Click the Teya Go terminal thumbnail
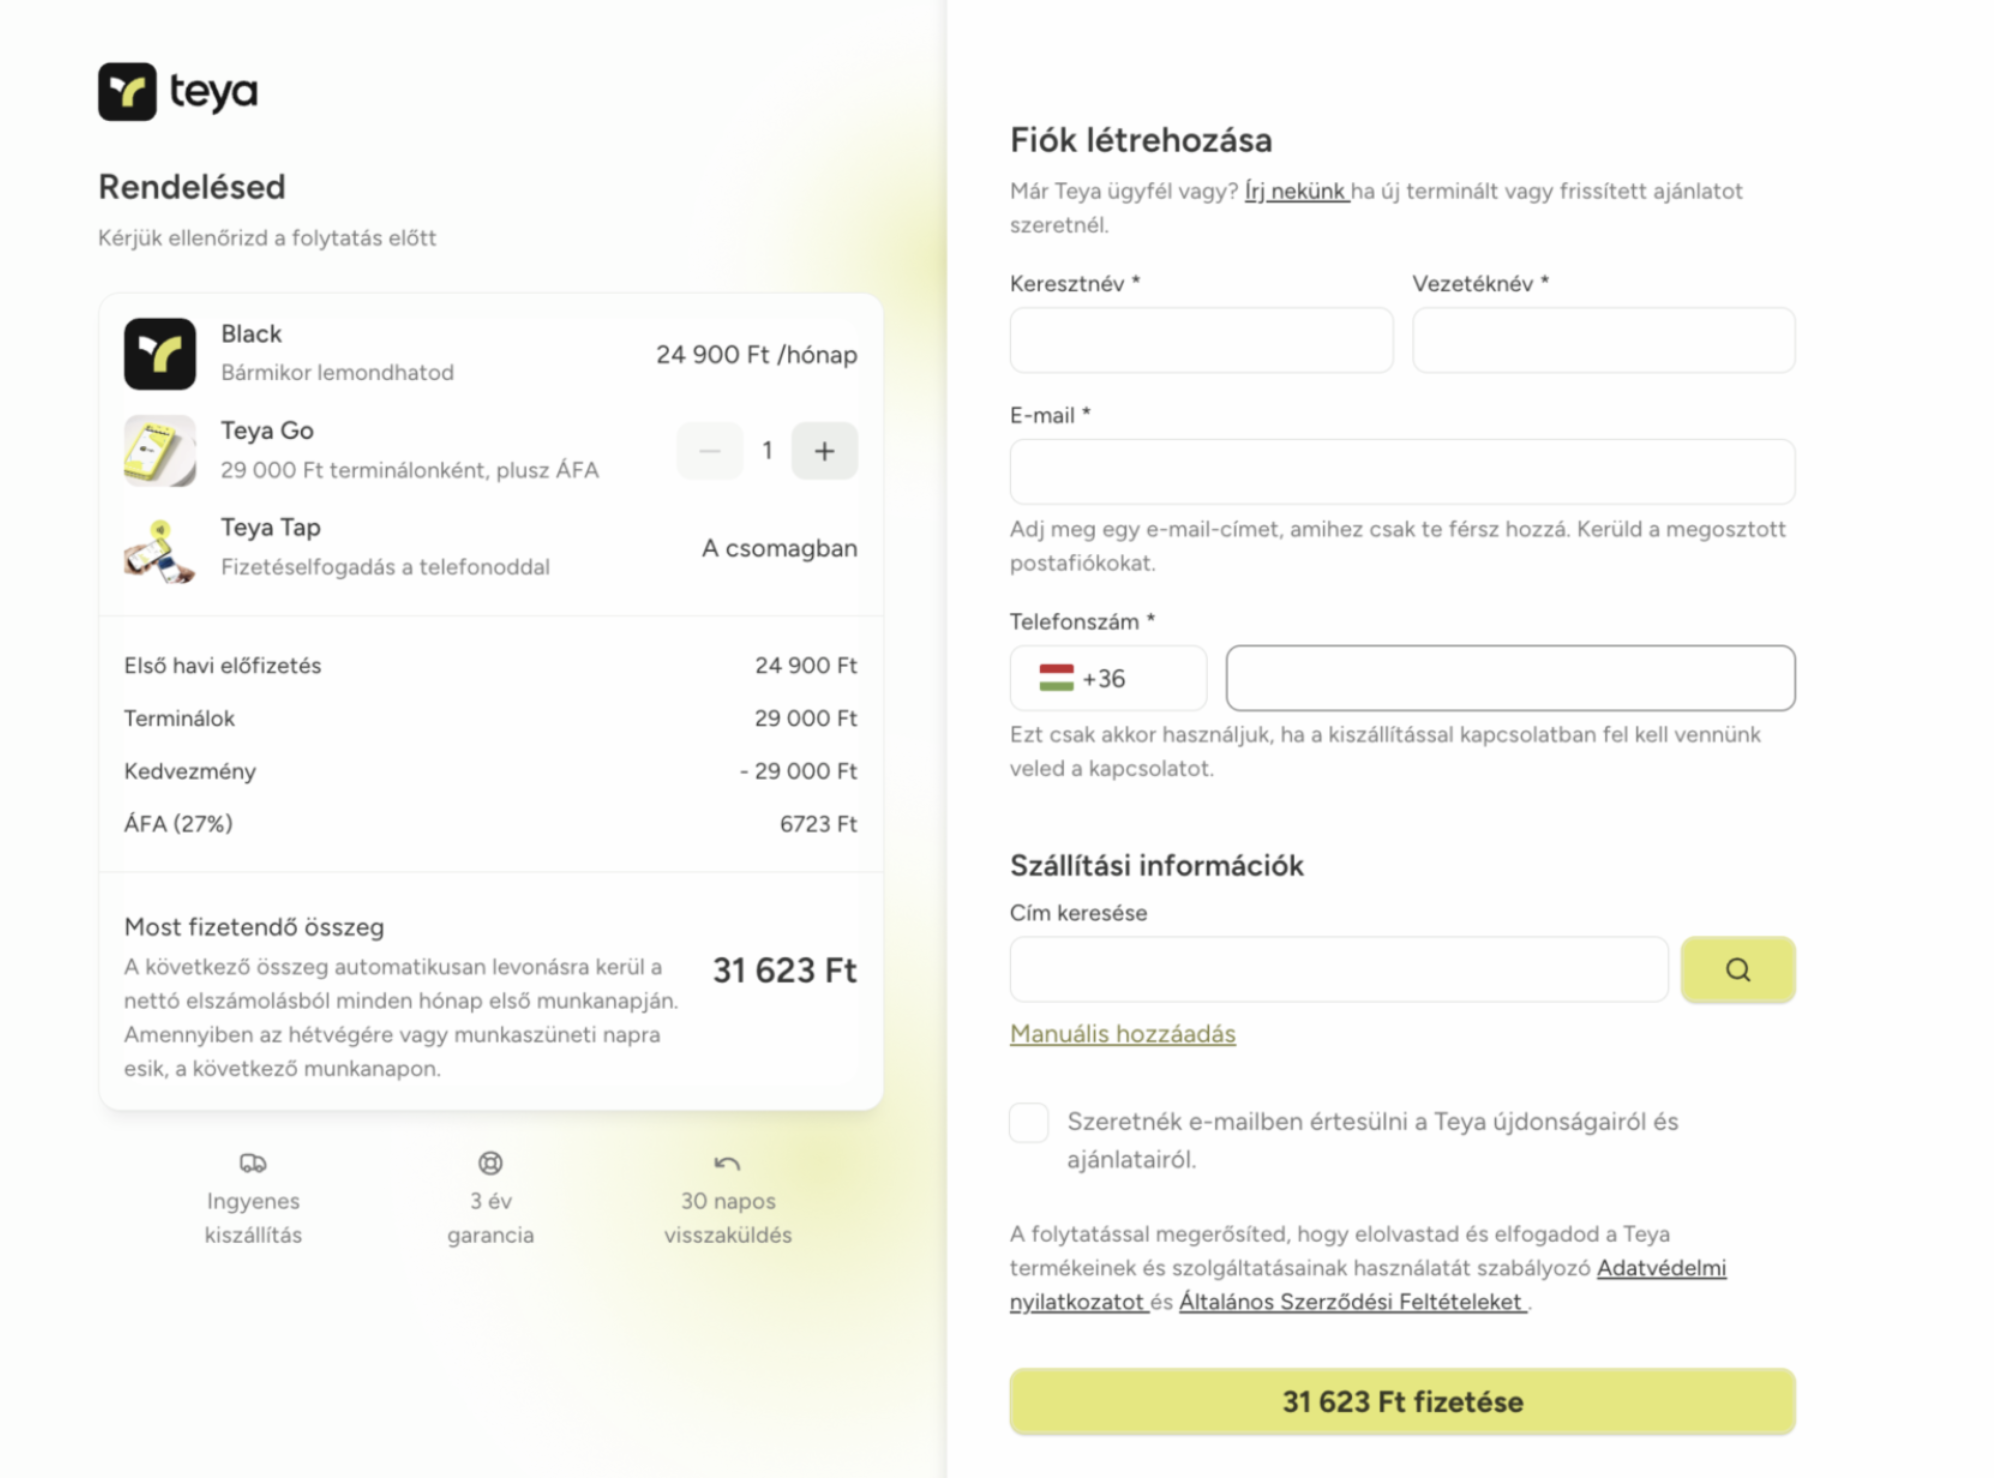This screenshot has width=1994, height=1478. click(x=160, y=451)
